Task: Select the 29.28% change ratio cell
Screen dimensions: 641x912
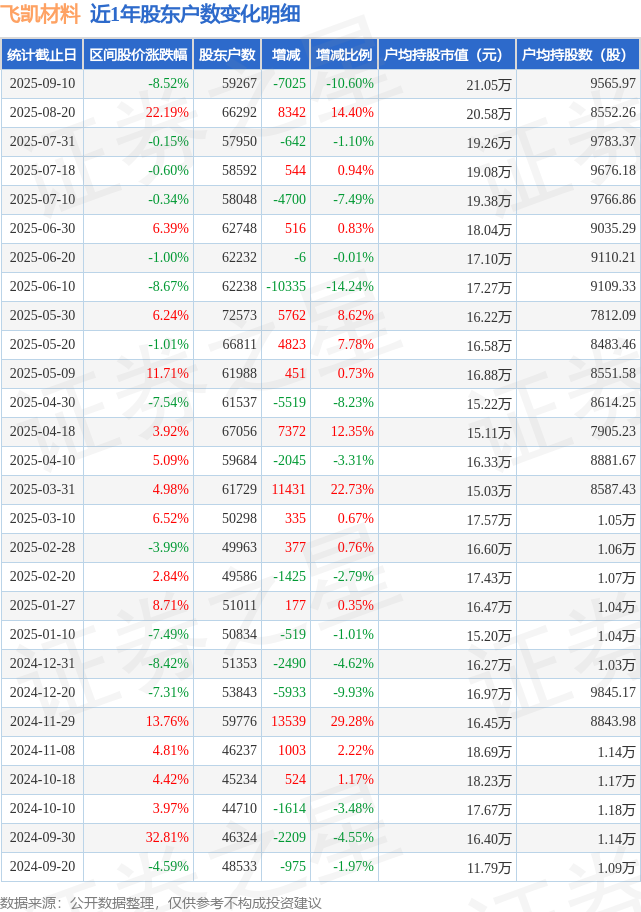Action: tap(352, 722)
